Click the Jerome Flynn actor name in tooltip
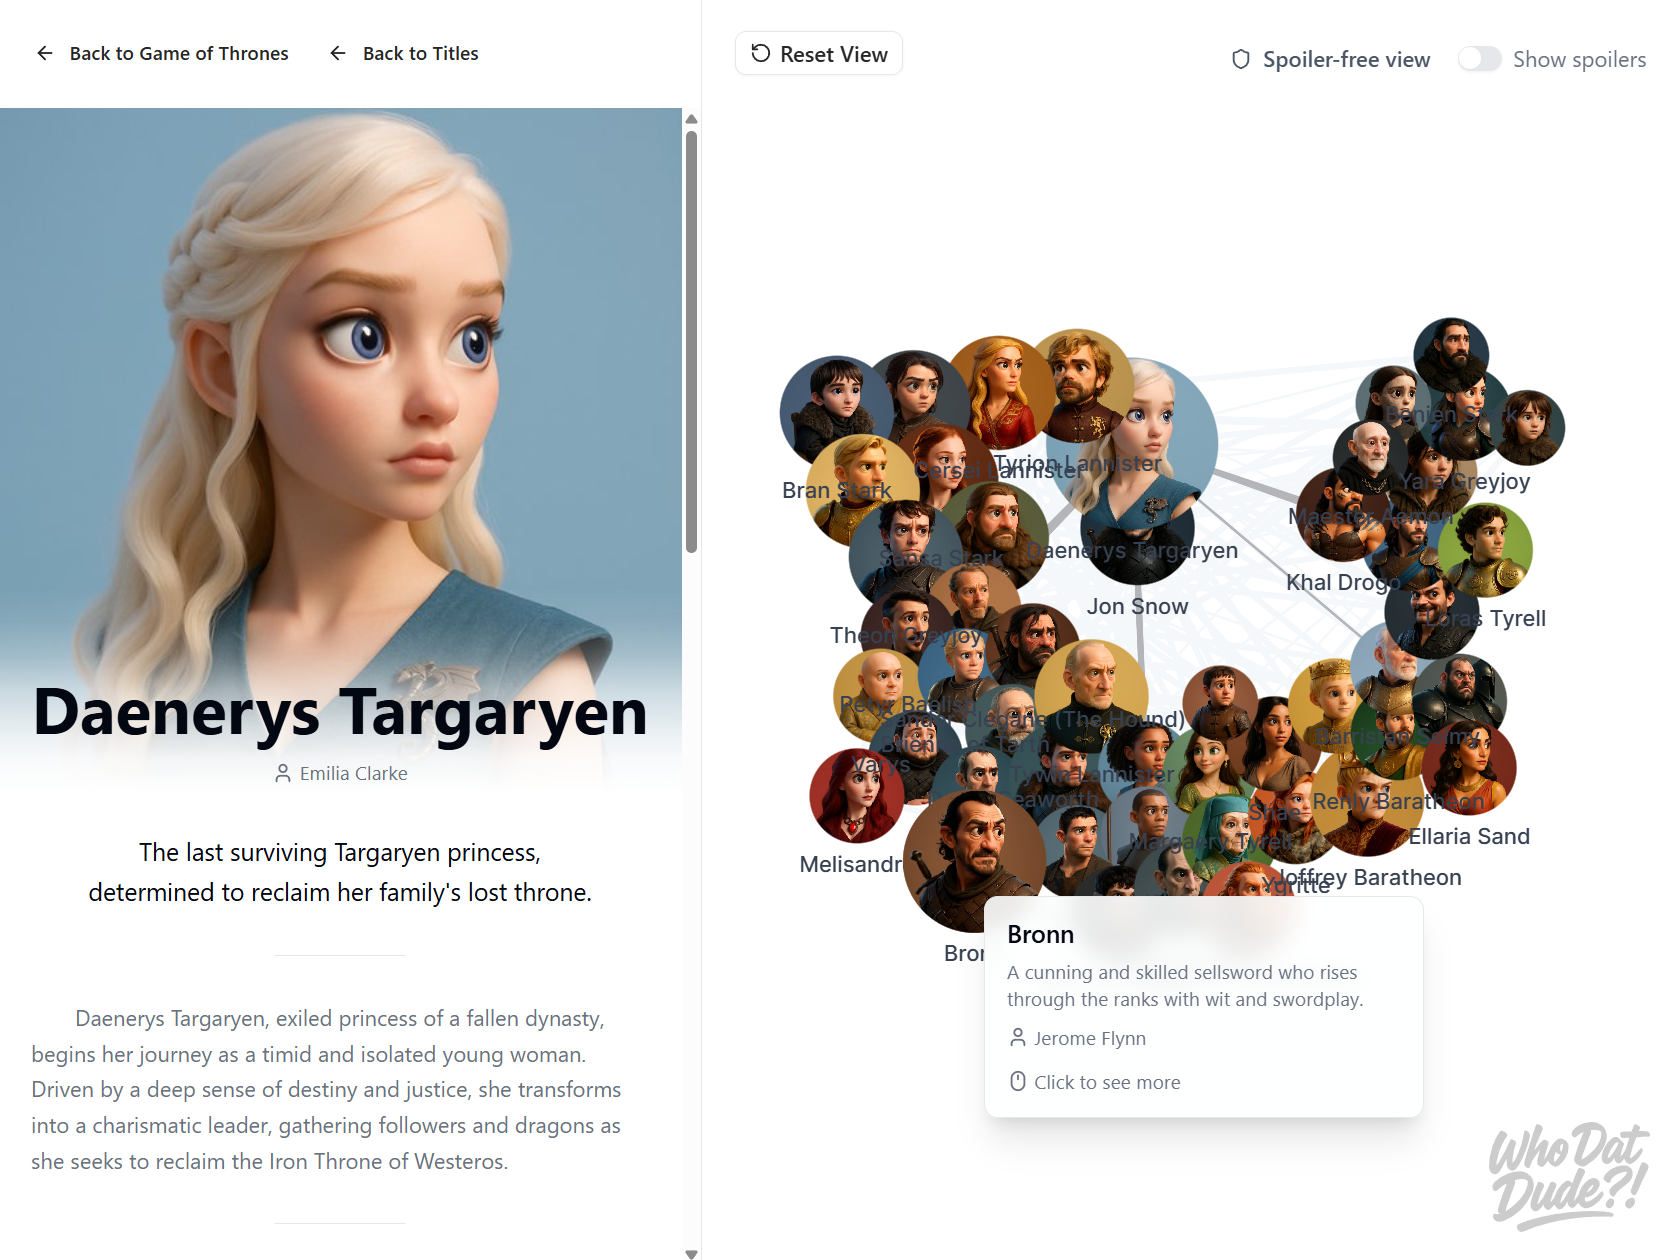 pyautogui.click(x=1090, y=1039)
